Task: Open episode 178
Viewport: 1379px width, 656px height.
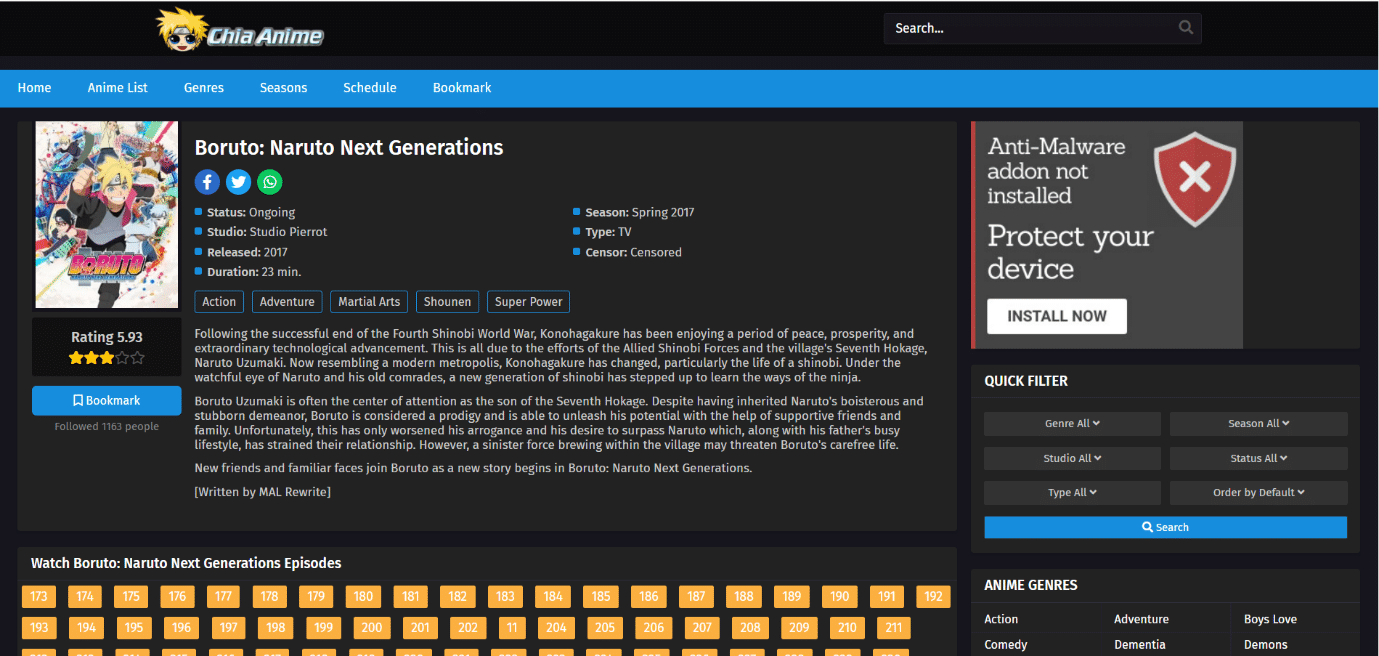Action: 270,596
